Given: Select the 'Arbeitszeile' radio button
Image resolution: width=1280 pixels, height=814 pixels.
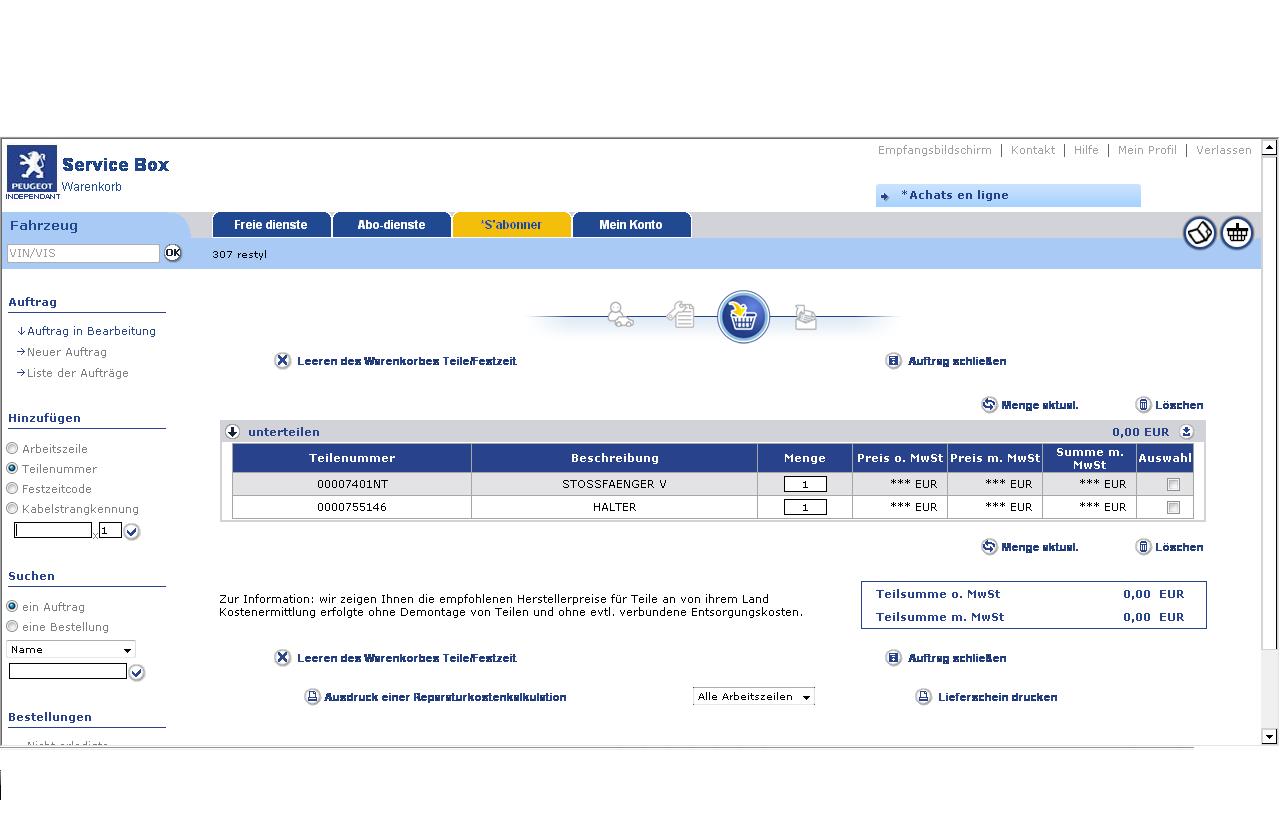Looking at the screenshot, I should coord(12,449).
